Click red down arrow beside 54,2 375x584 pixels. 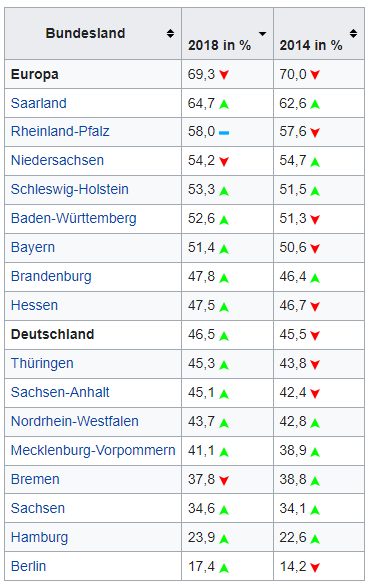click(x=224, y=162)
